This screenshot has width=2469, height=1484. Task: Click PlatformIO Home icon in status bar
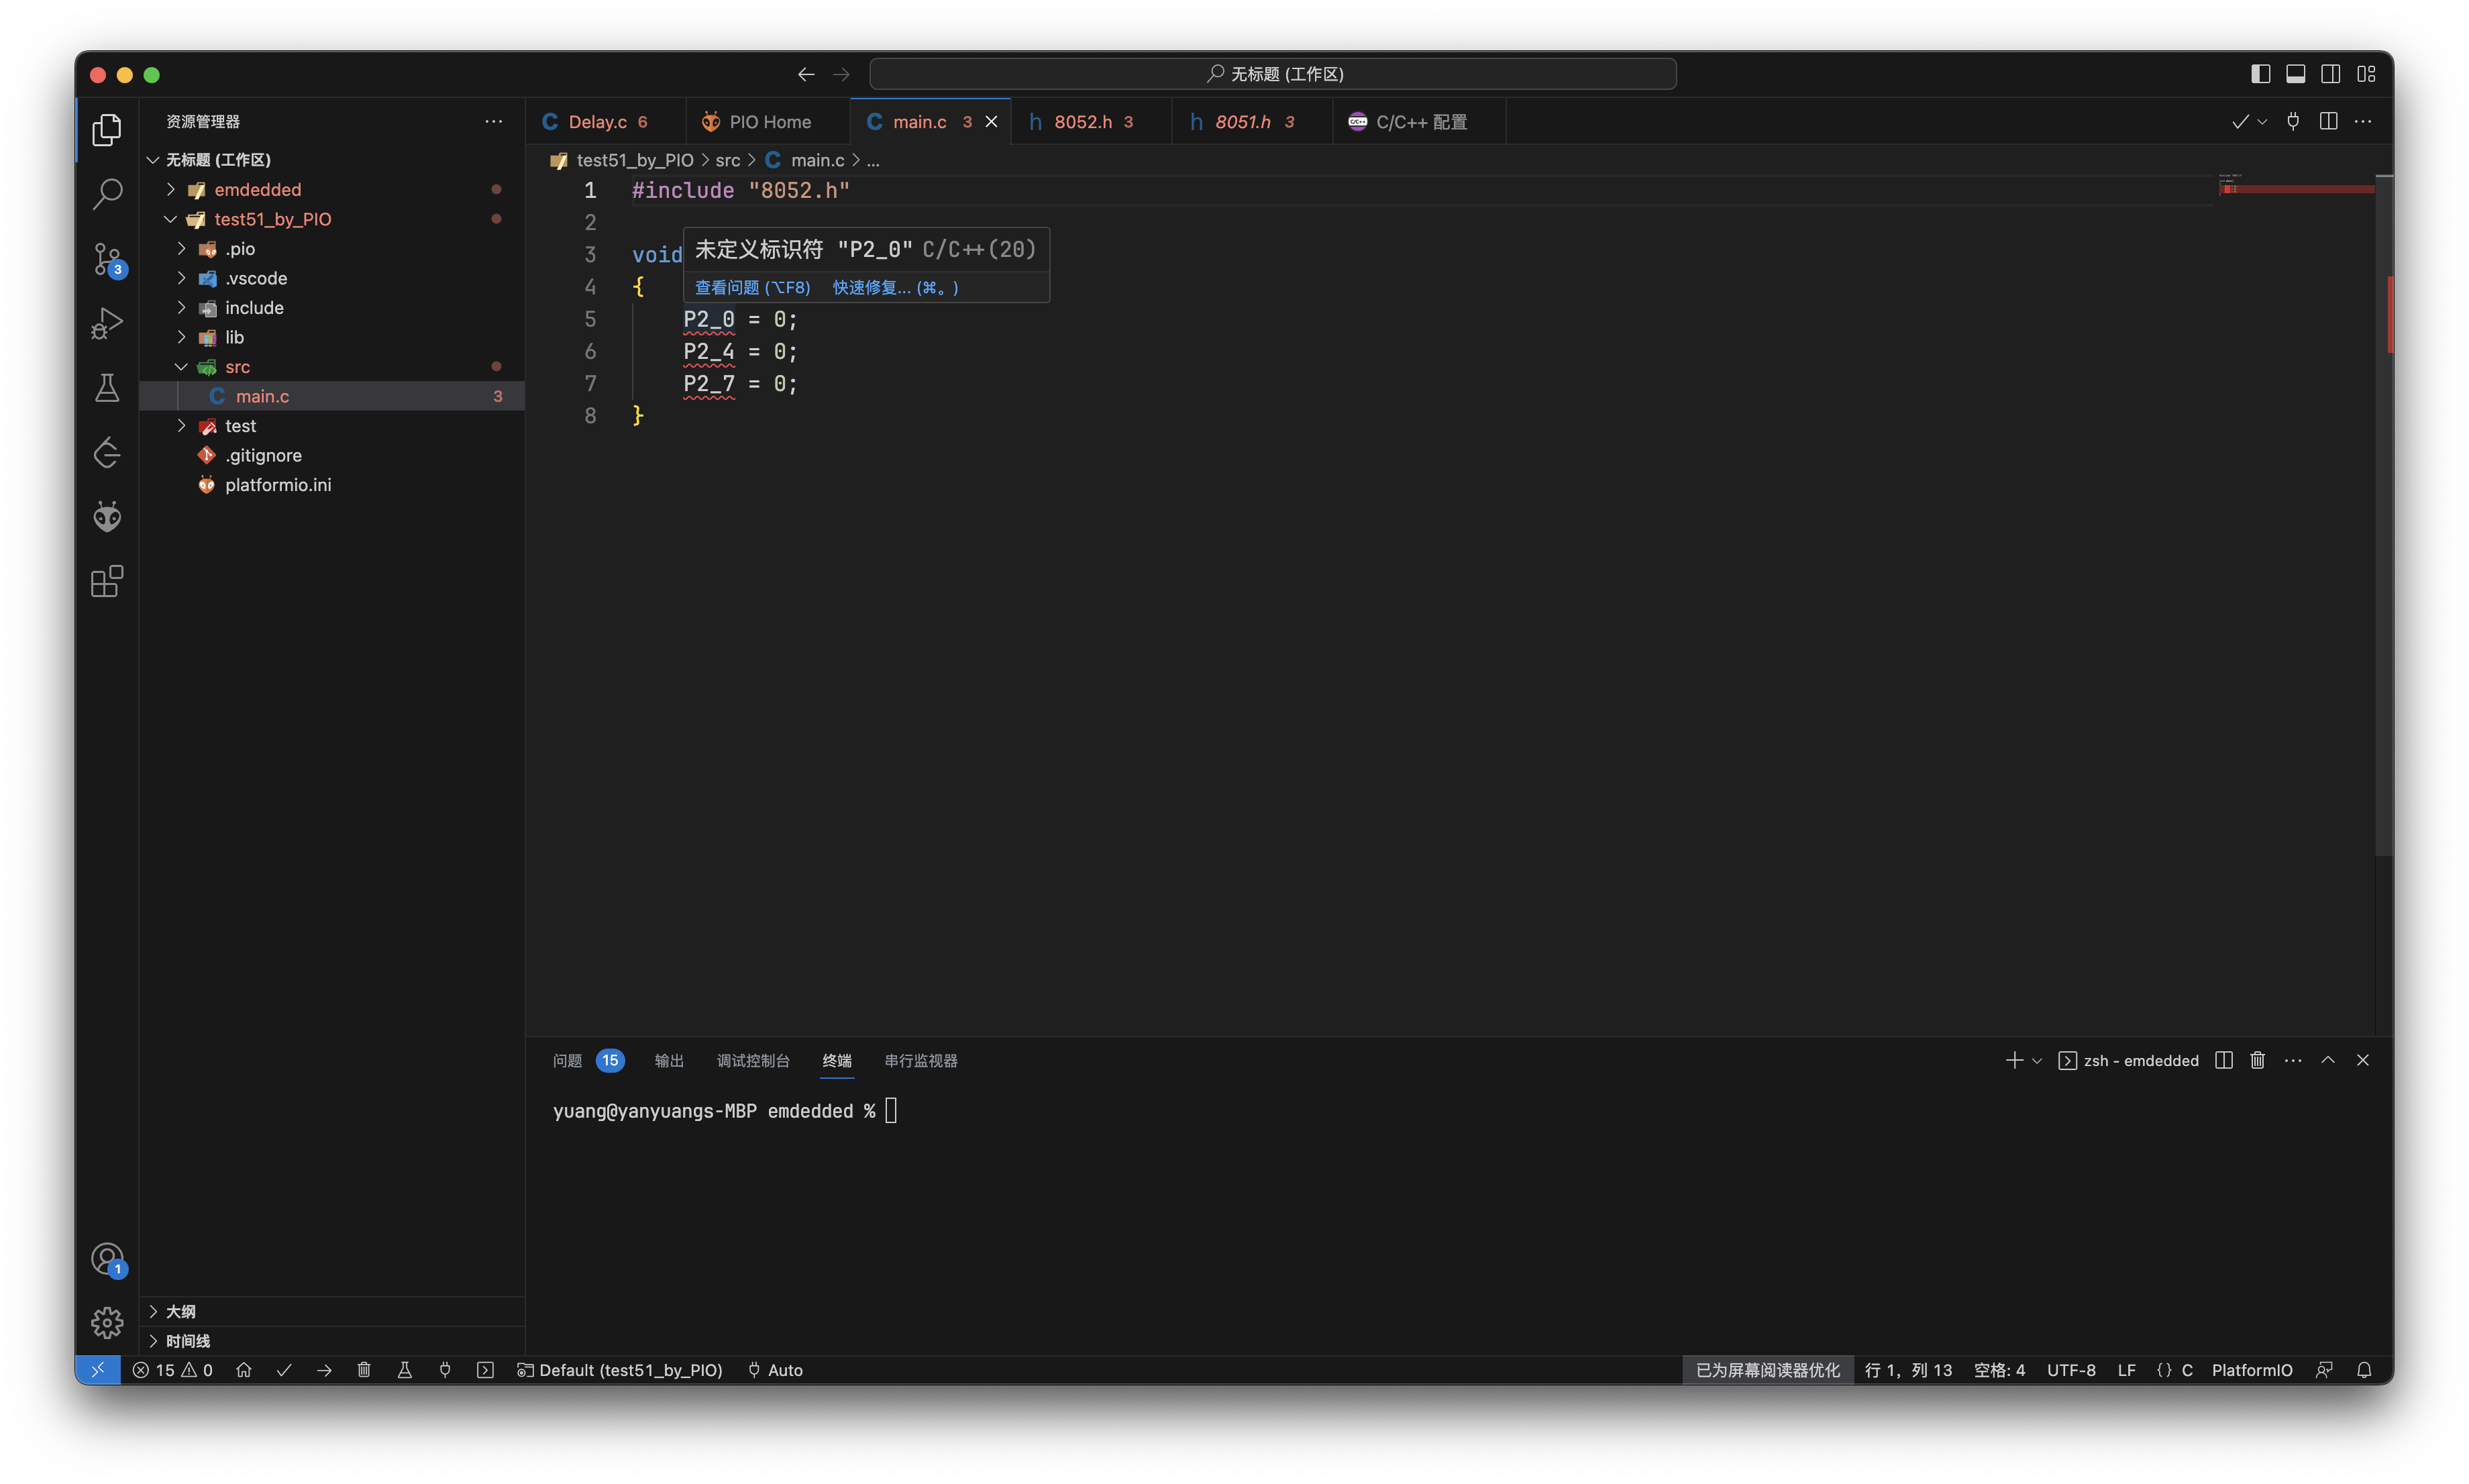[243, 1370]
